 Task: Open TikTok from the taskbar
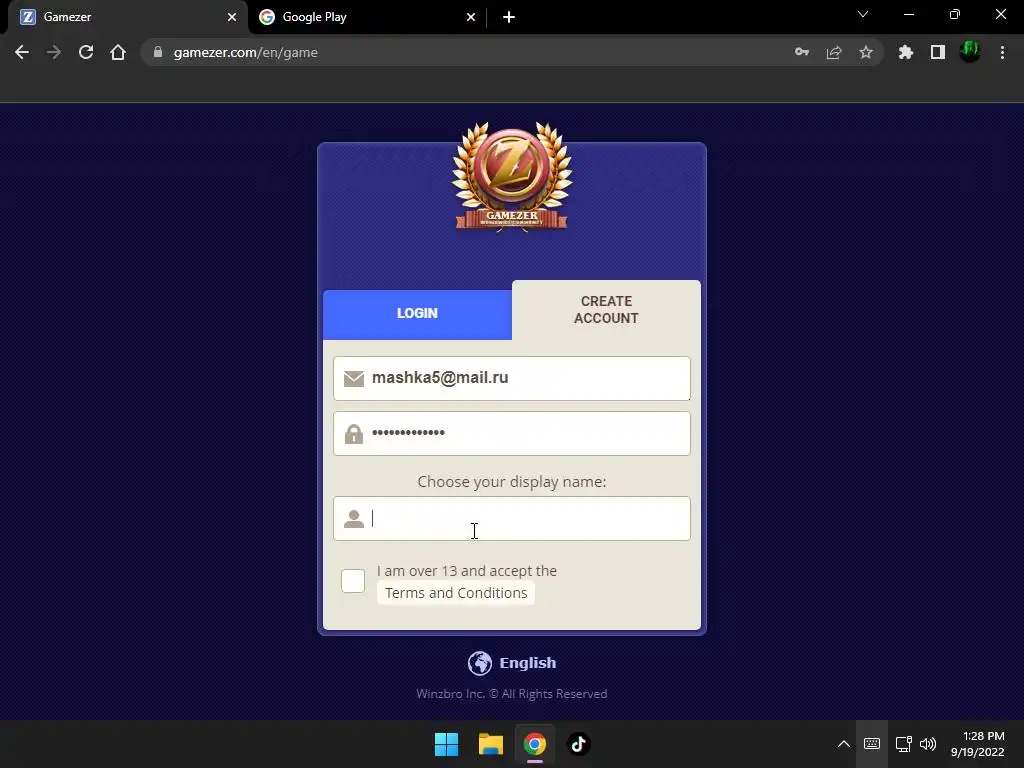pos(579,744)
